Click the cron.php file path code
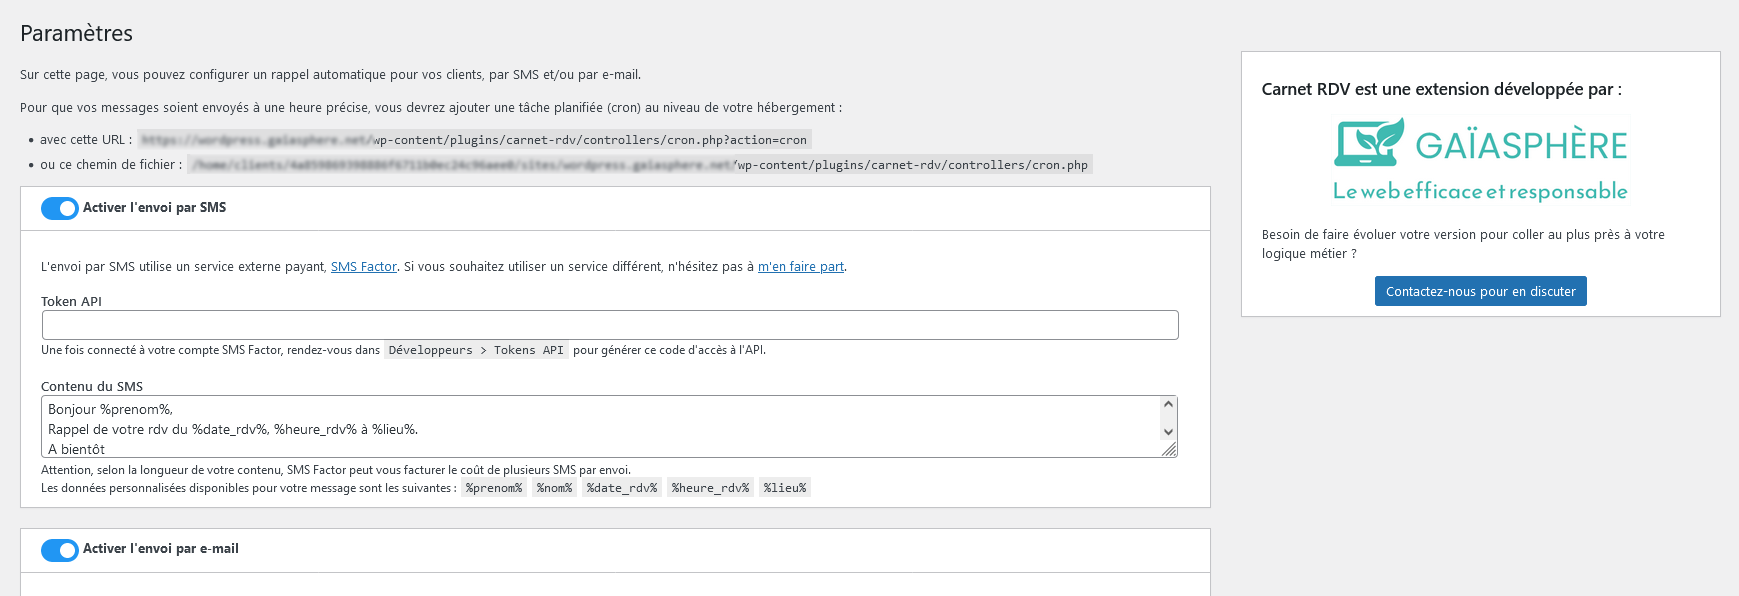1739x596 pixels. tap(640, 165)
